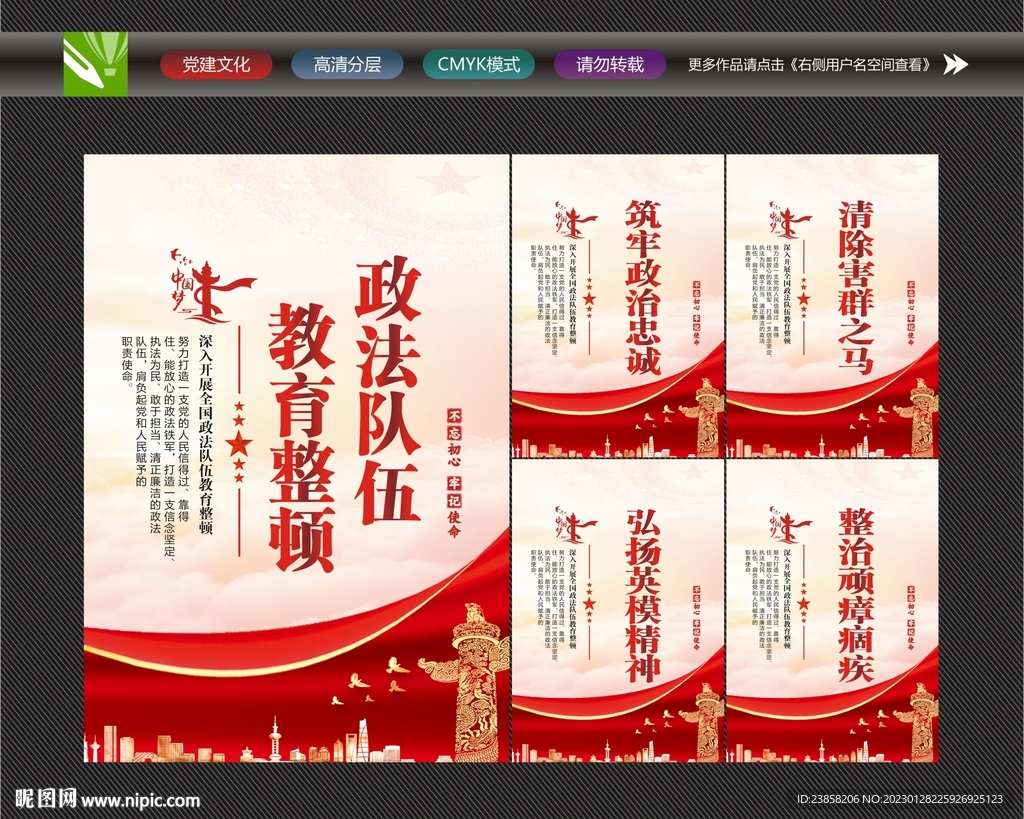
Task: Open the 清除害群之马 poster
Action: pos(833,306)
